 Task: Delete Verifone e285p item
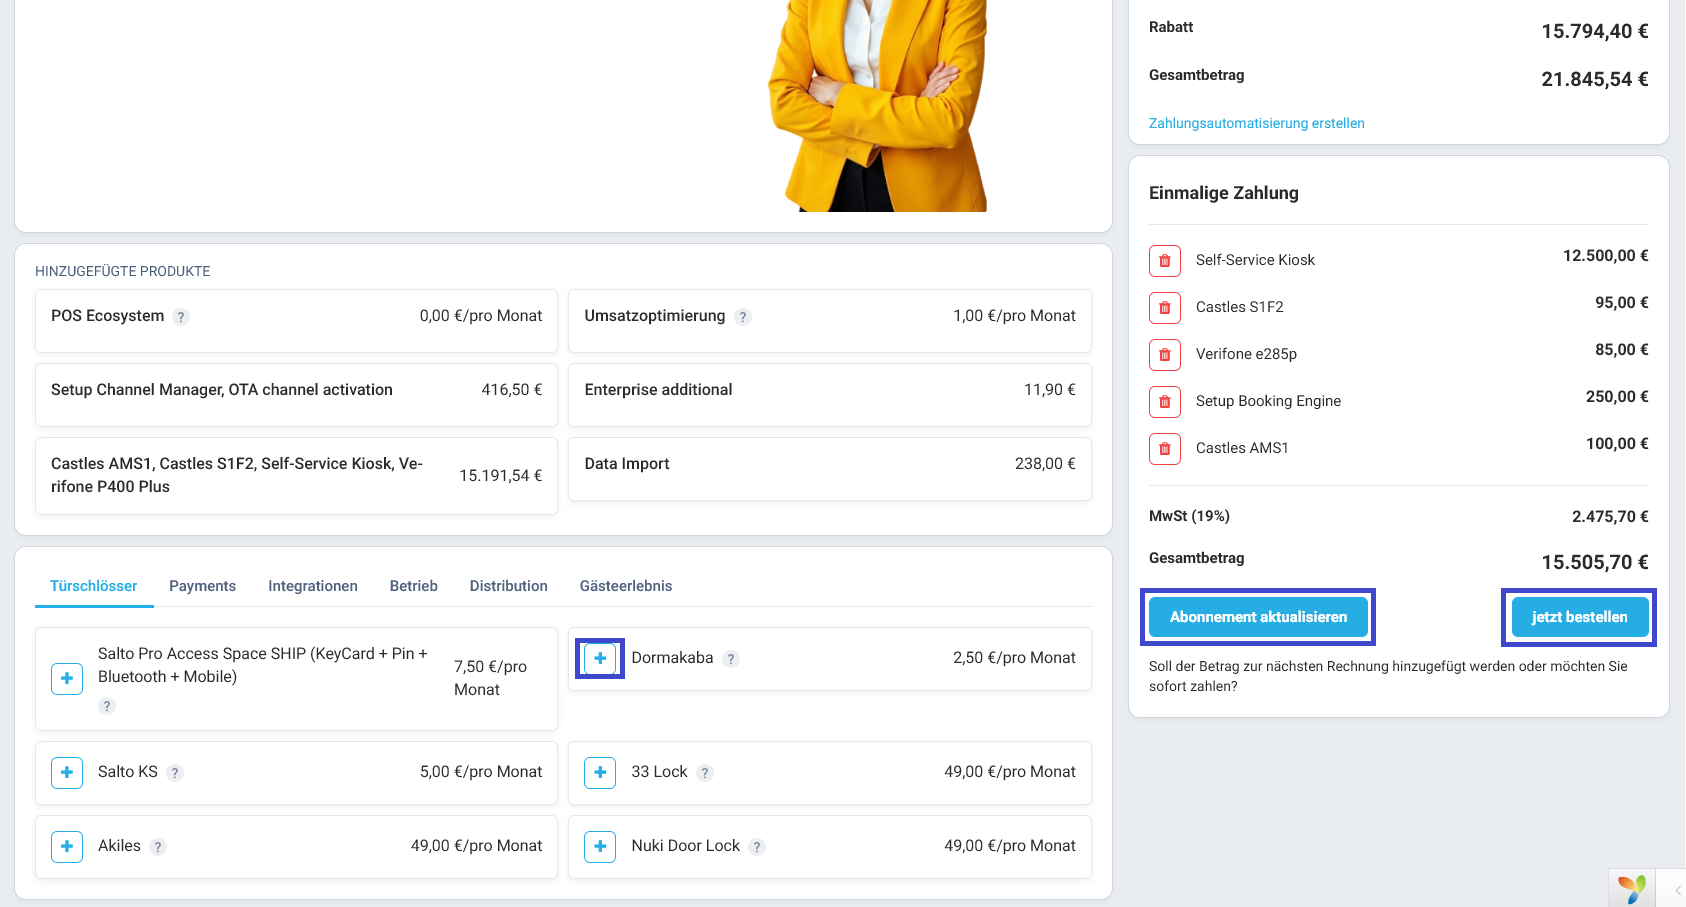1165,354
